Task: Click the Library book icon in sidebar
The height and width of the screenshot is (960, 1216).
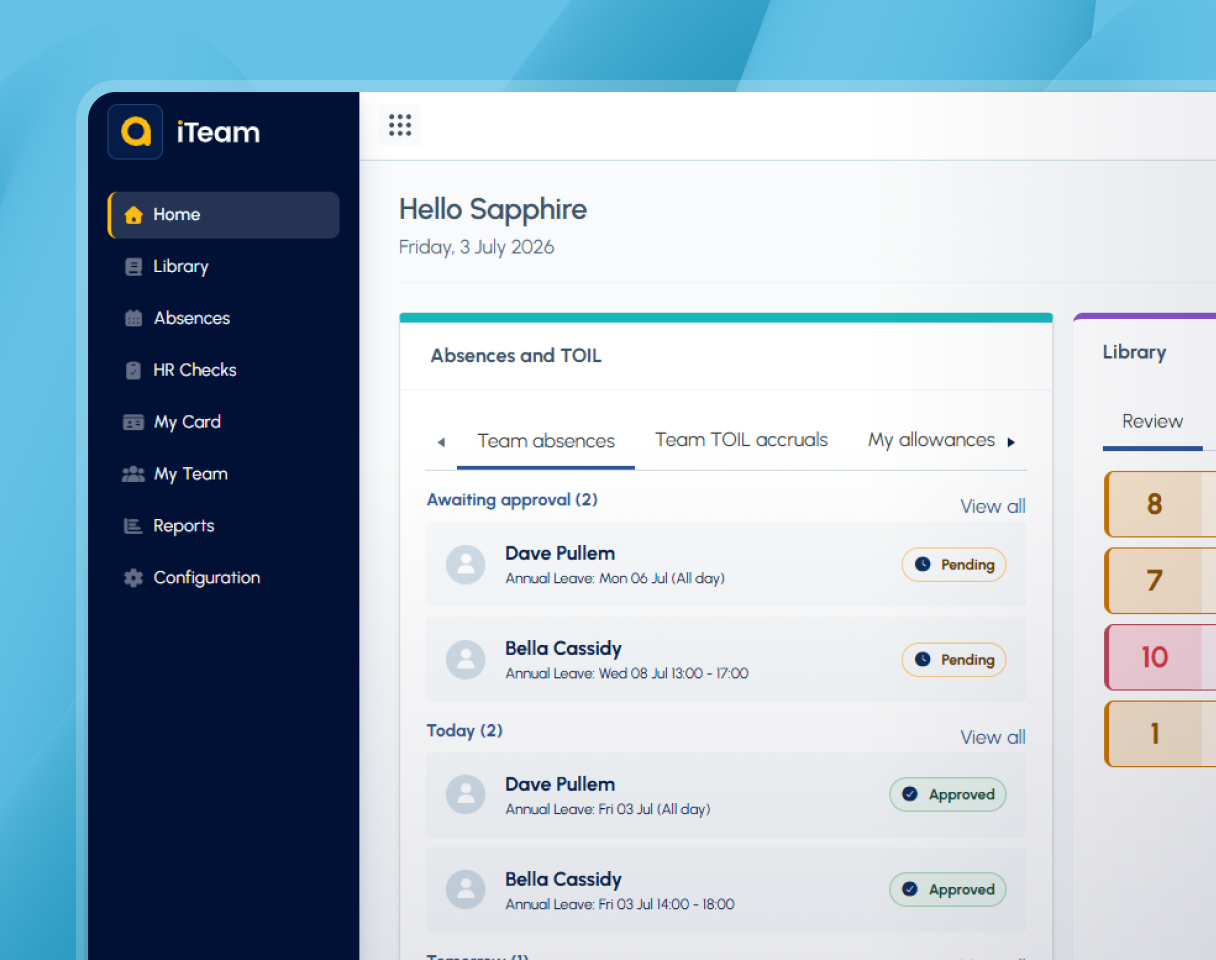Action: click(x=133, y=267)
